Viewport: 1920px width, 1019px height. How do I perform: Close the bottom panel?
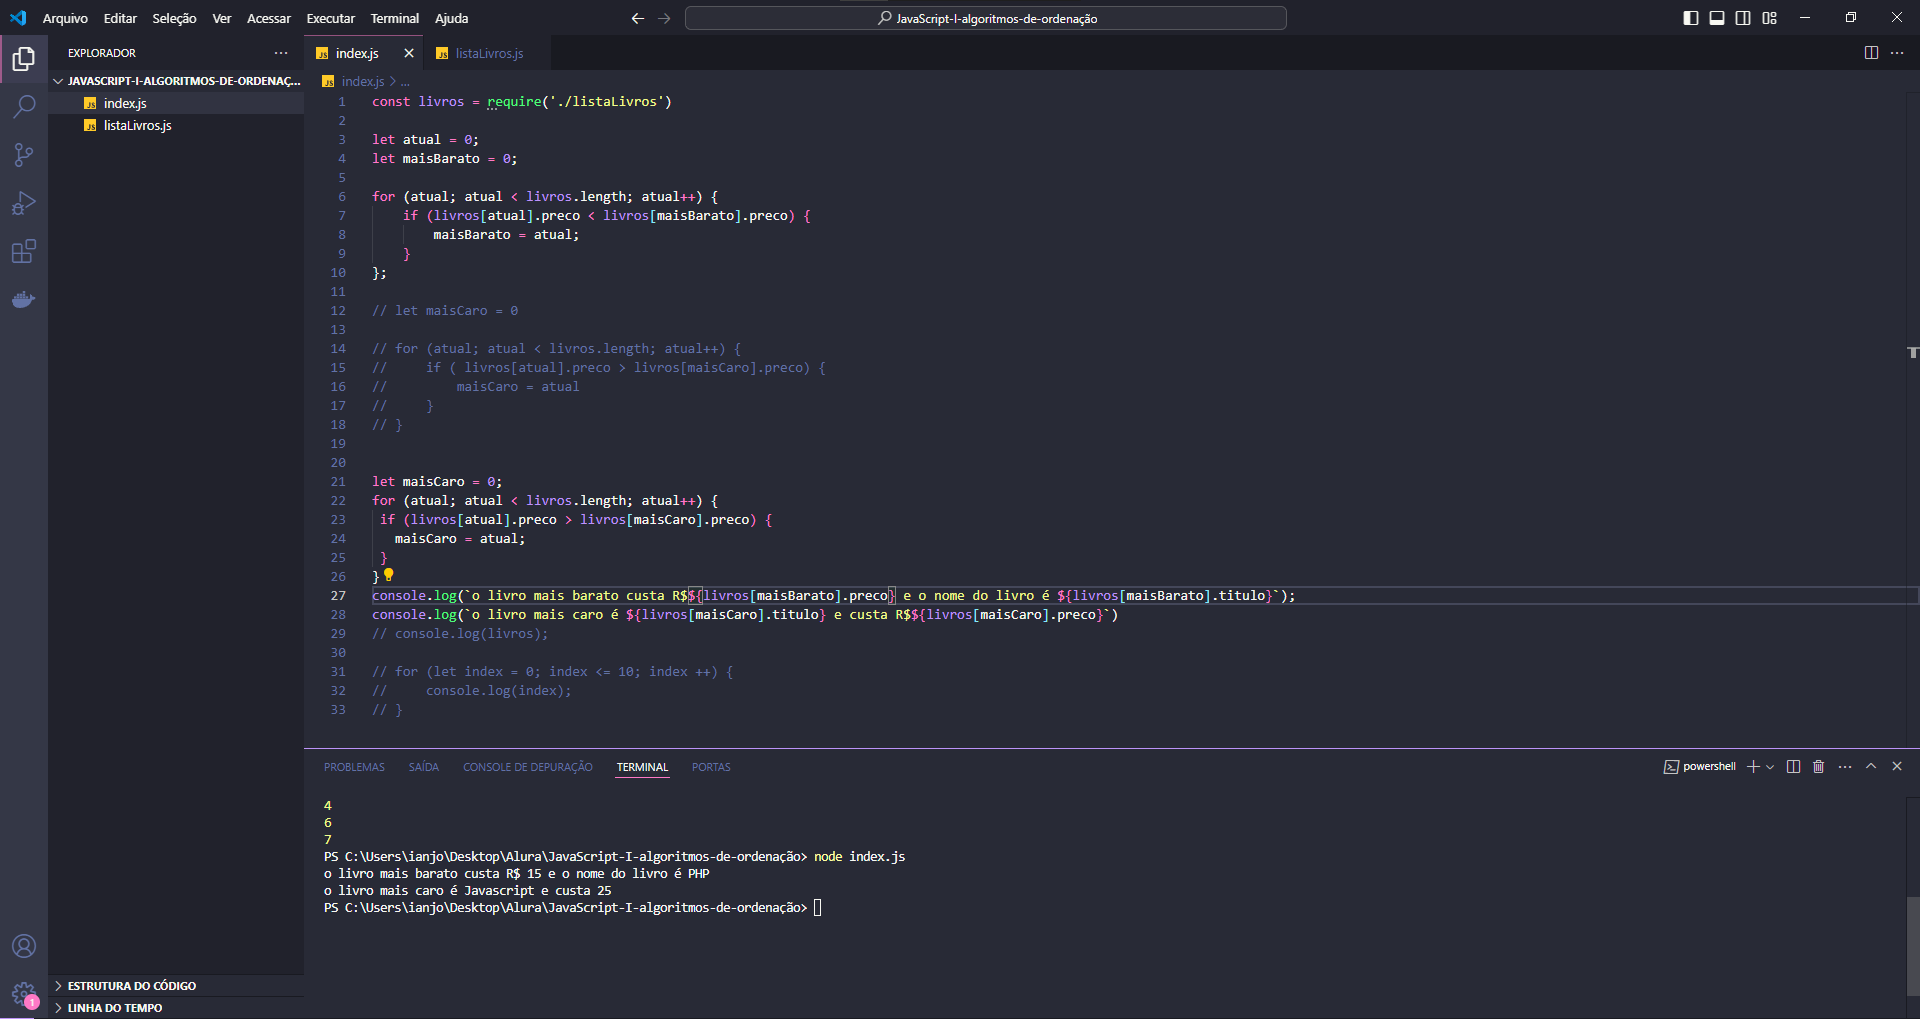(x=1897, y=766)
